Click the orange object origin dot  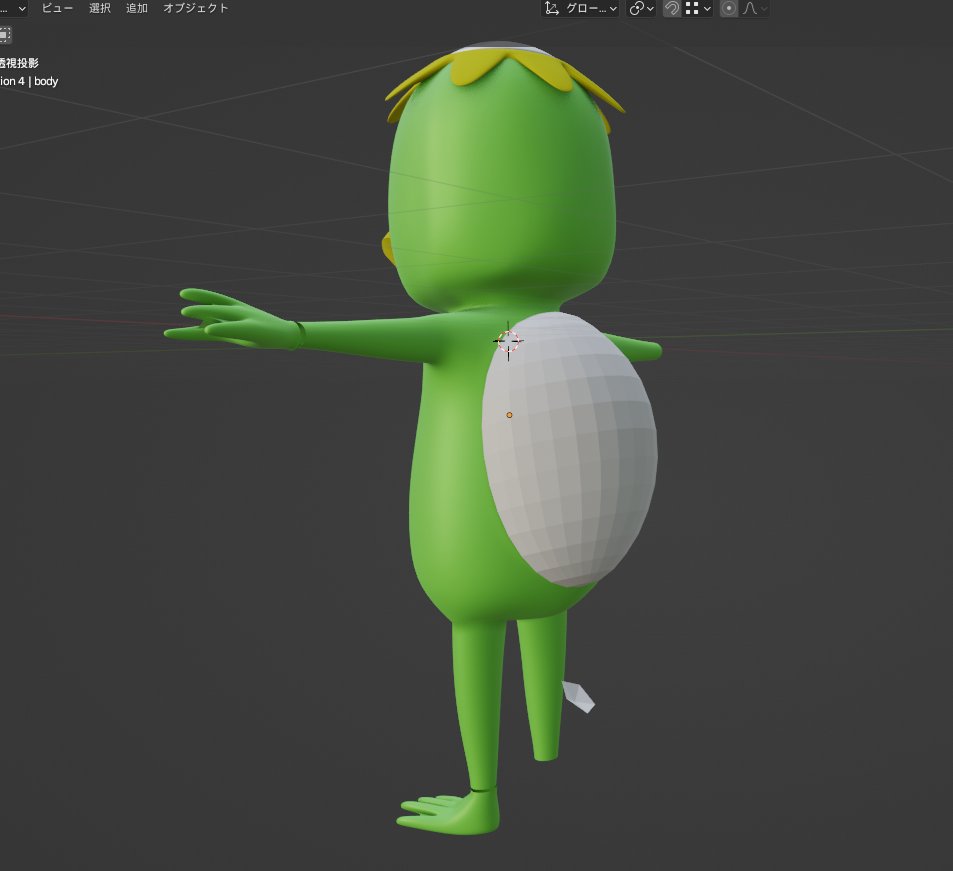[x=509, y=415]
